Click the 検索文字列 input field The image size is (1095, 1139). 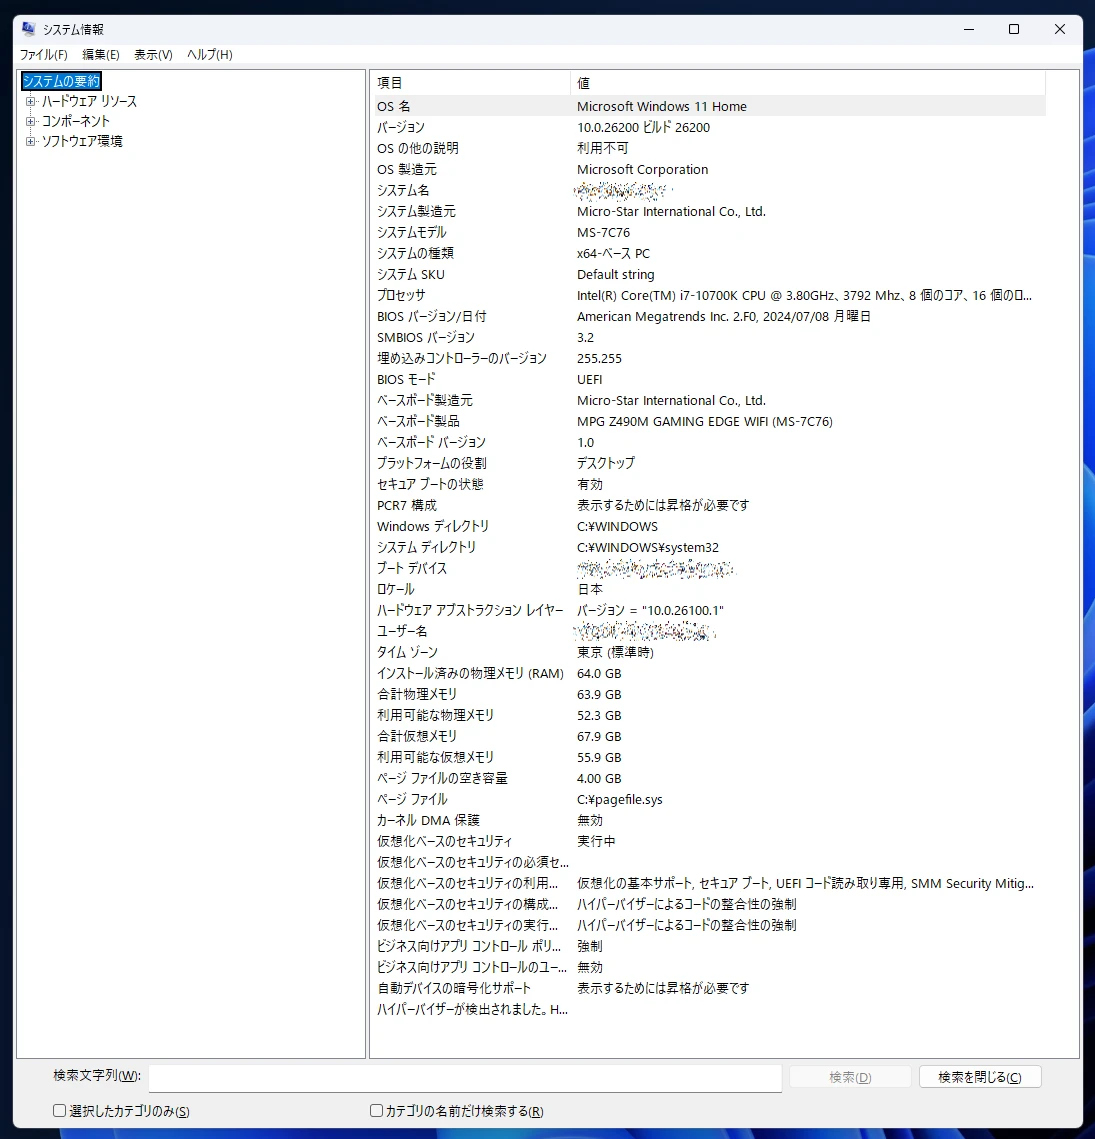[465, 1077]
